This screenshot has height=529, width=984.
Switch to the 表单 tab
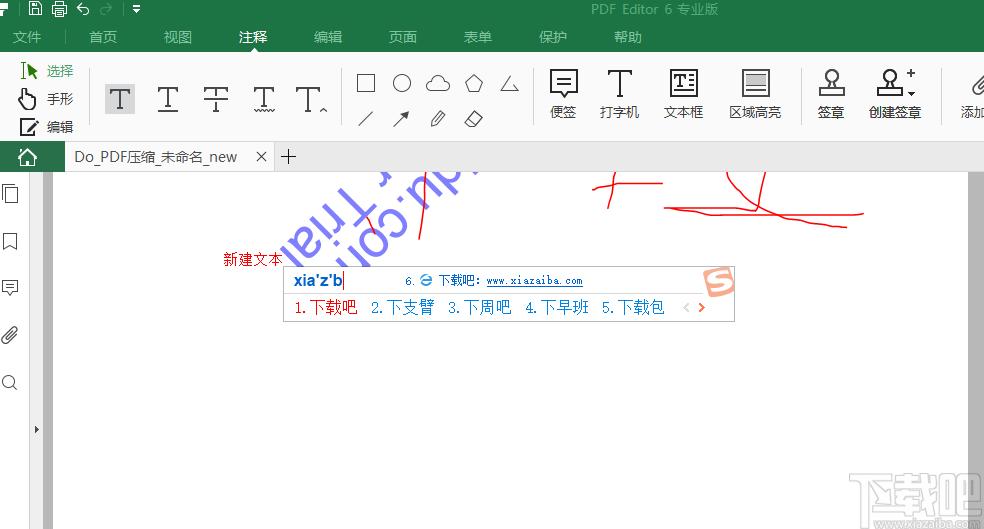click(478, 37)
